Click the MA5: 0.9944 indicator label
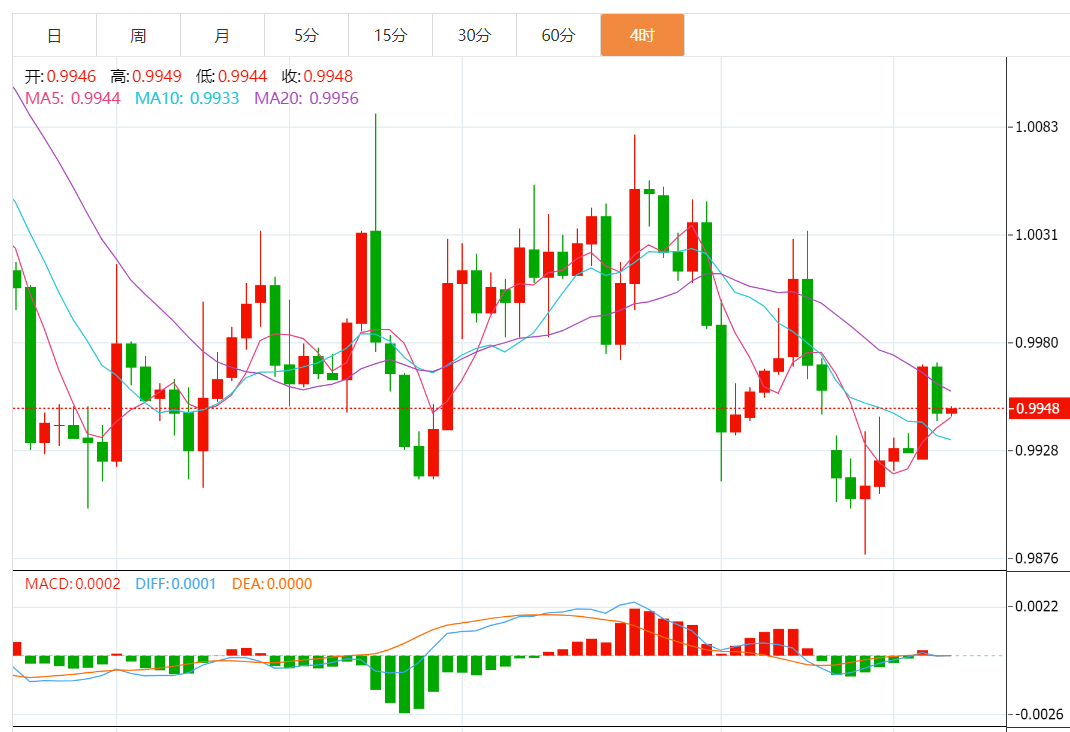1070x732 pixels. click(x=73, y=98)
